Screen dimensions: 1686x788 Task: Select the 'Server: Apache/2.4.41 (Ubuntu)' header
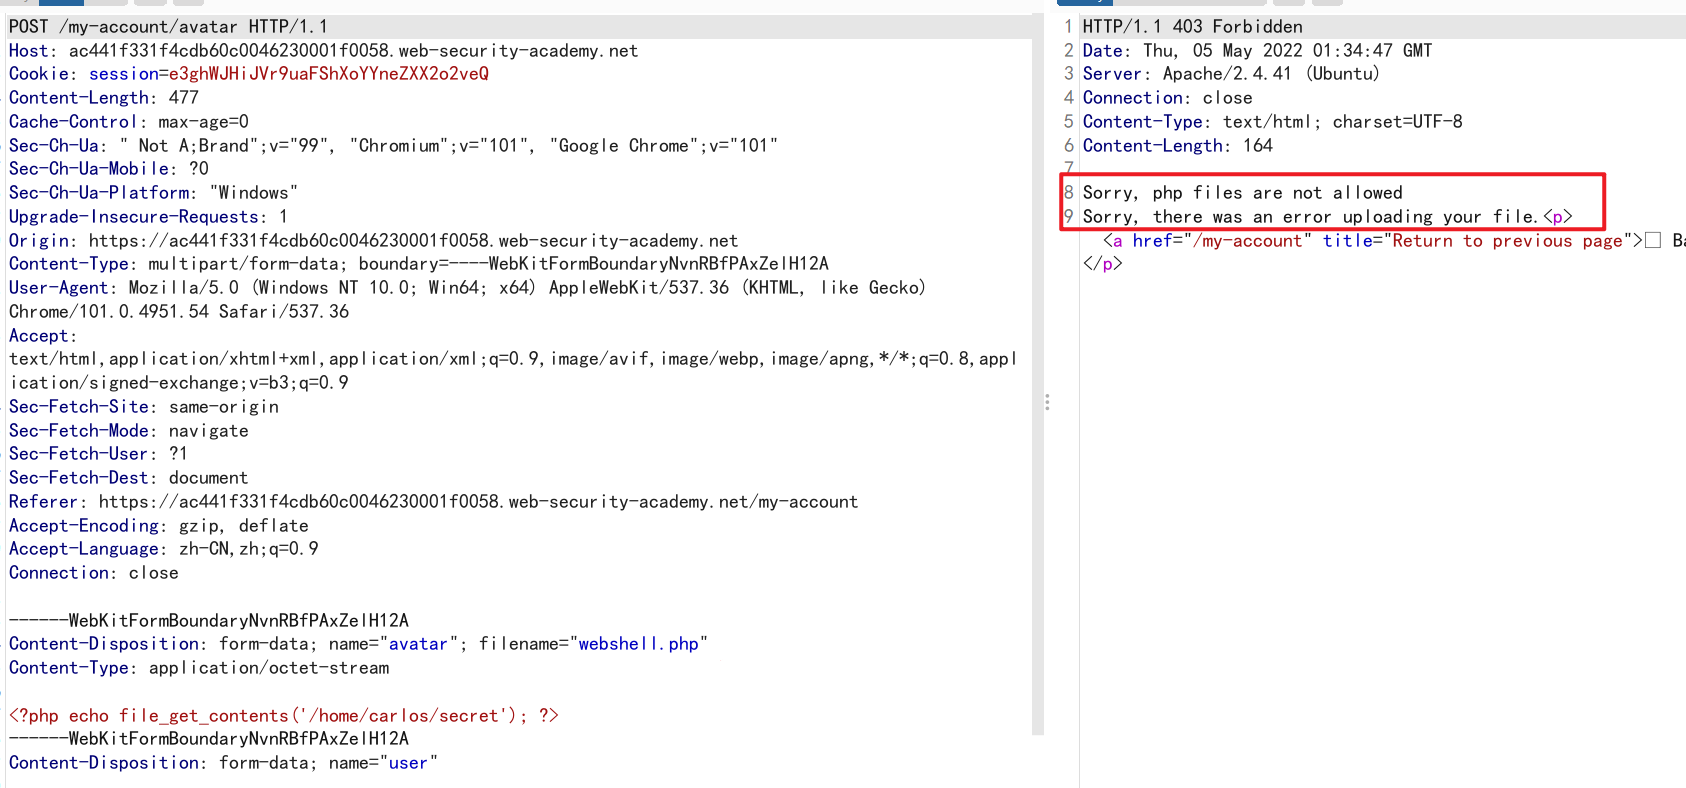tap(1231, 74)
